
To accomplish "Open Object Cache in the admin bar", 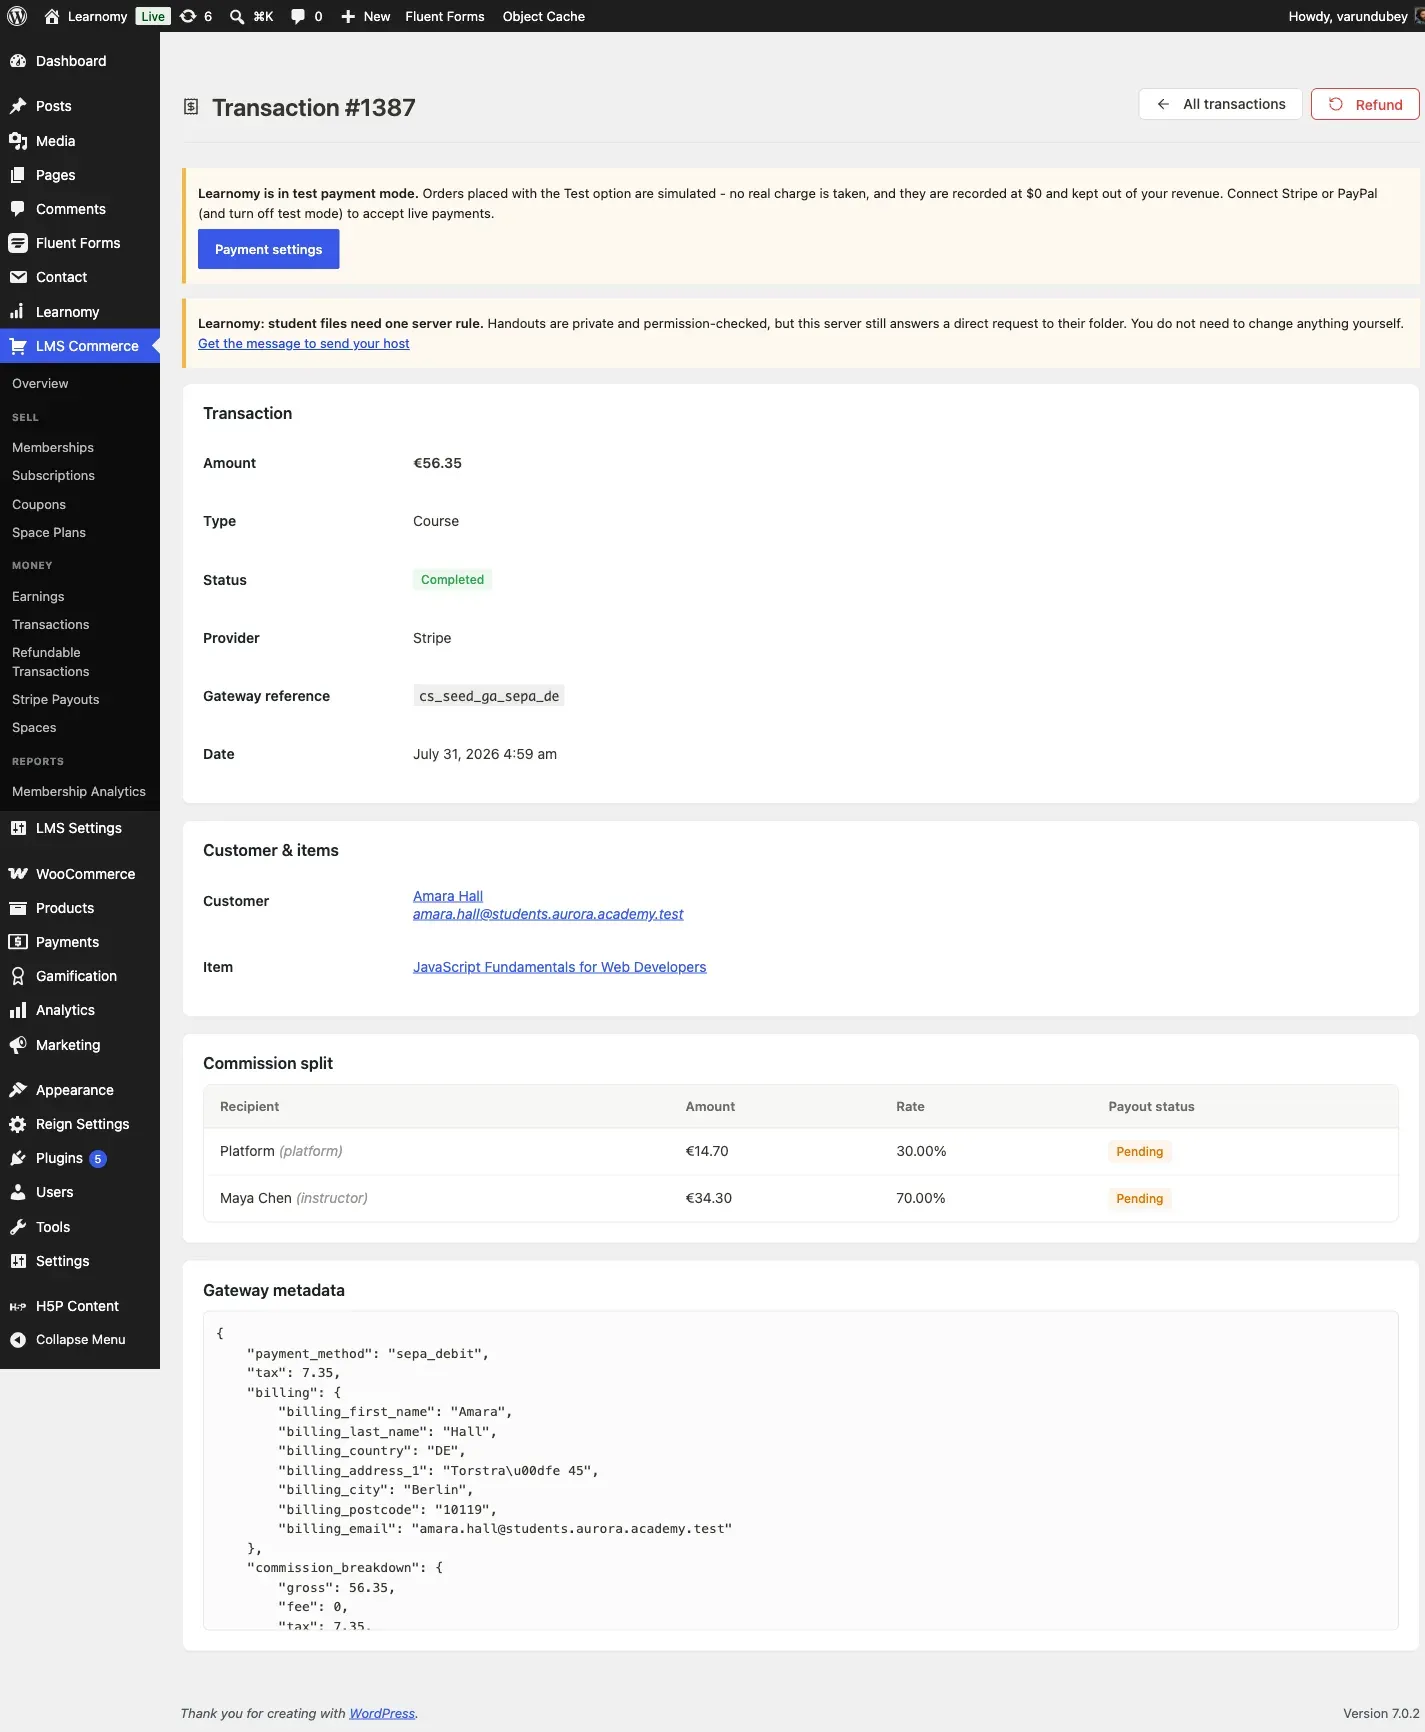I will pyautogui.click(x=544, y=16).
